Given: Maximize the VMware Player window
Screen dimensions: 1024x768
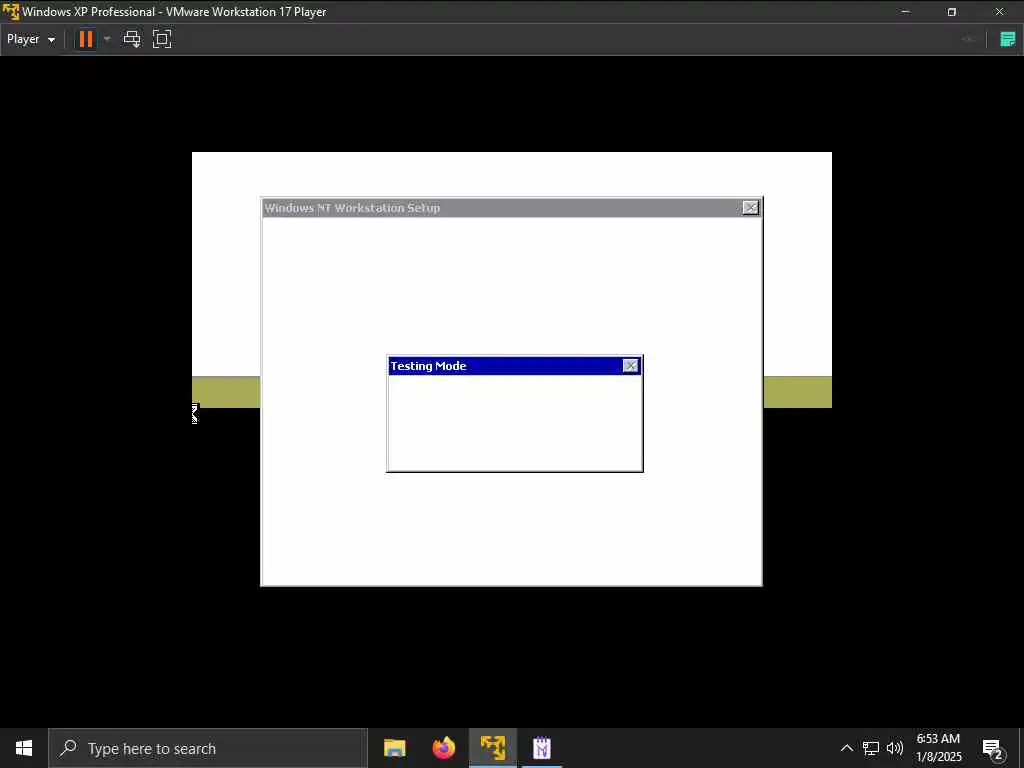Looking at the screenshot, I should [952, 12].
